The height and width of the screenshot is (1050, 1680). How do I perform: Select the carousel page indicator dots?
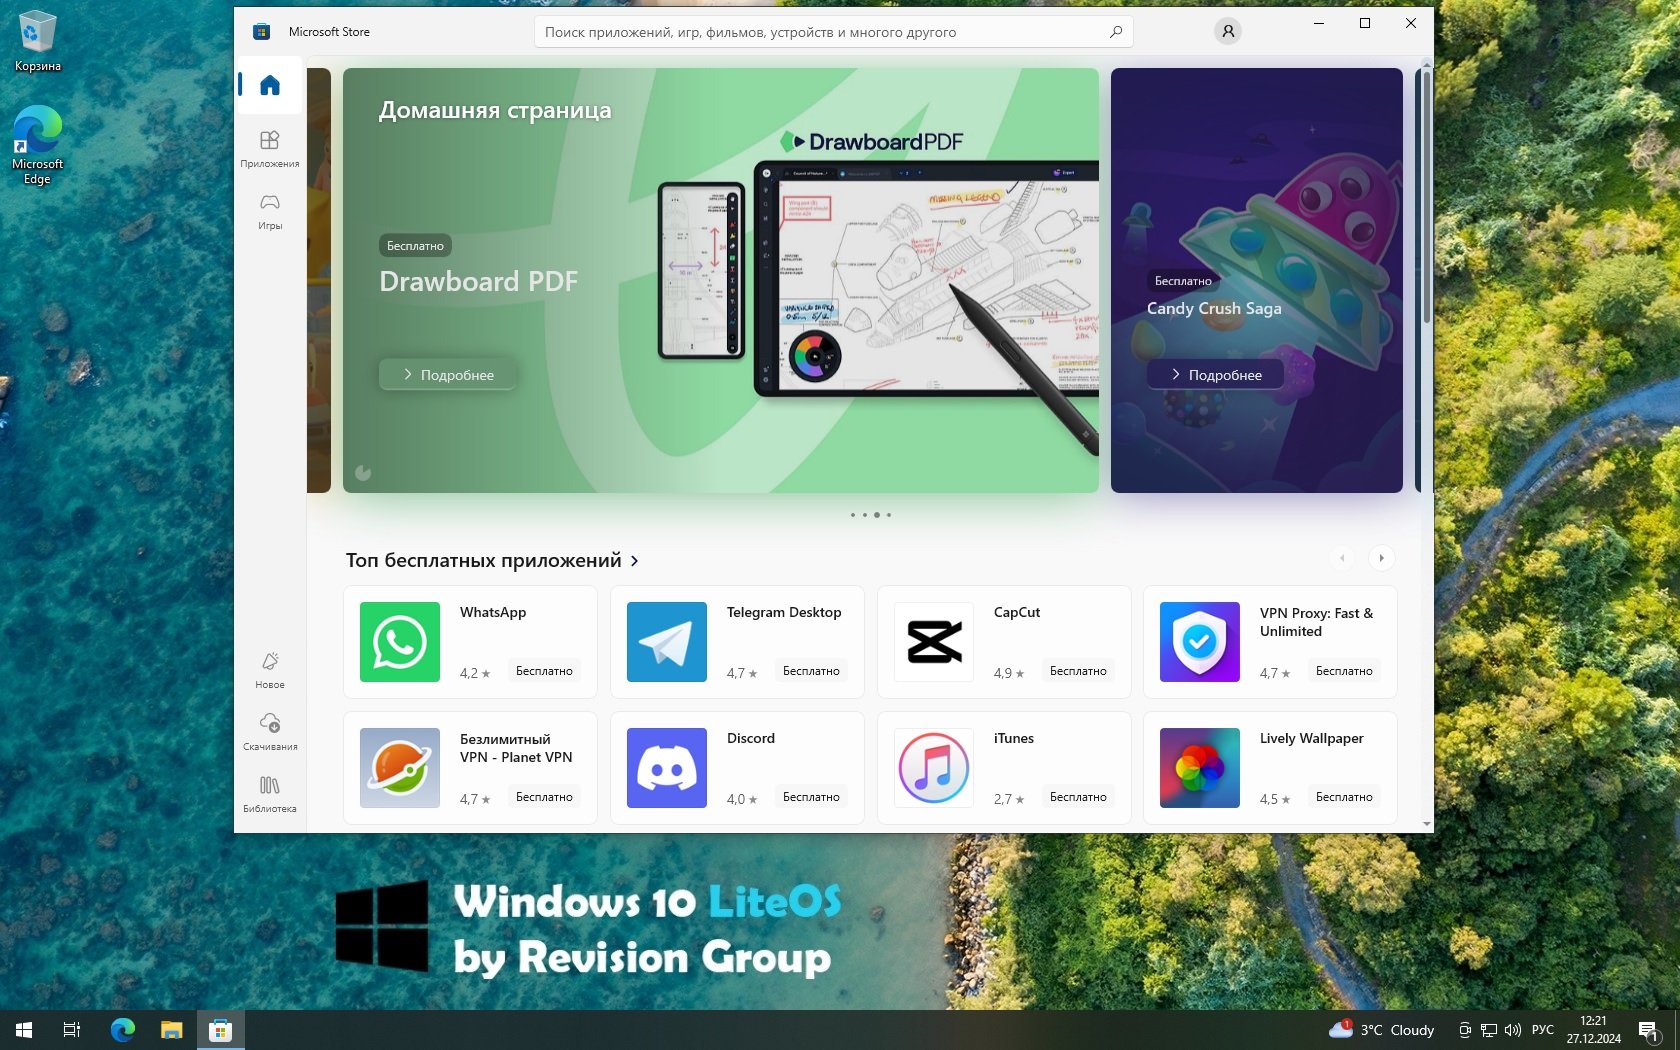pyautogui.click(x=871, y=515)
